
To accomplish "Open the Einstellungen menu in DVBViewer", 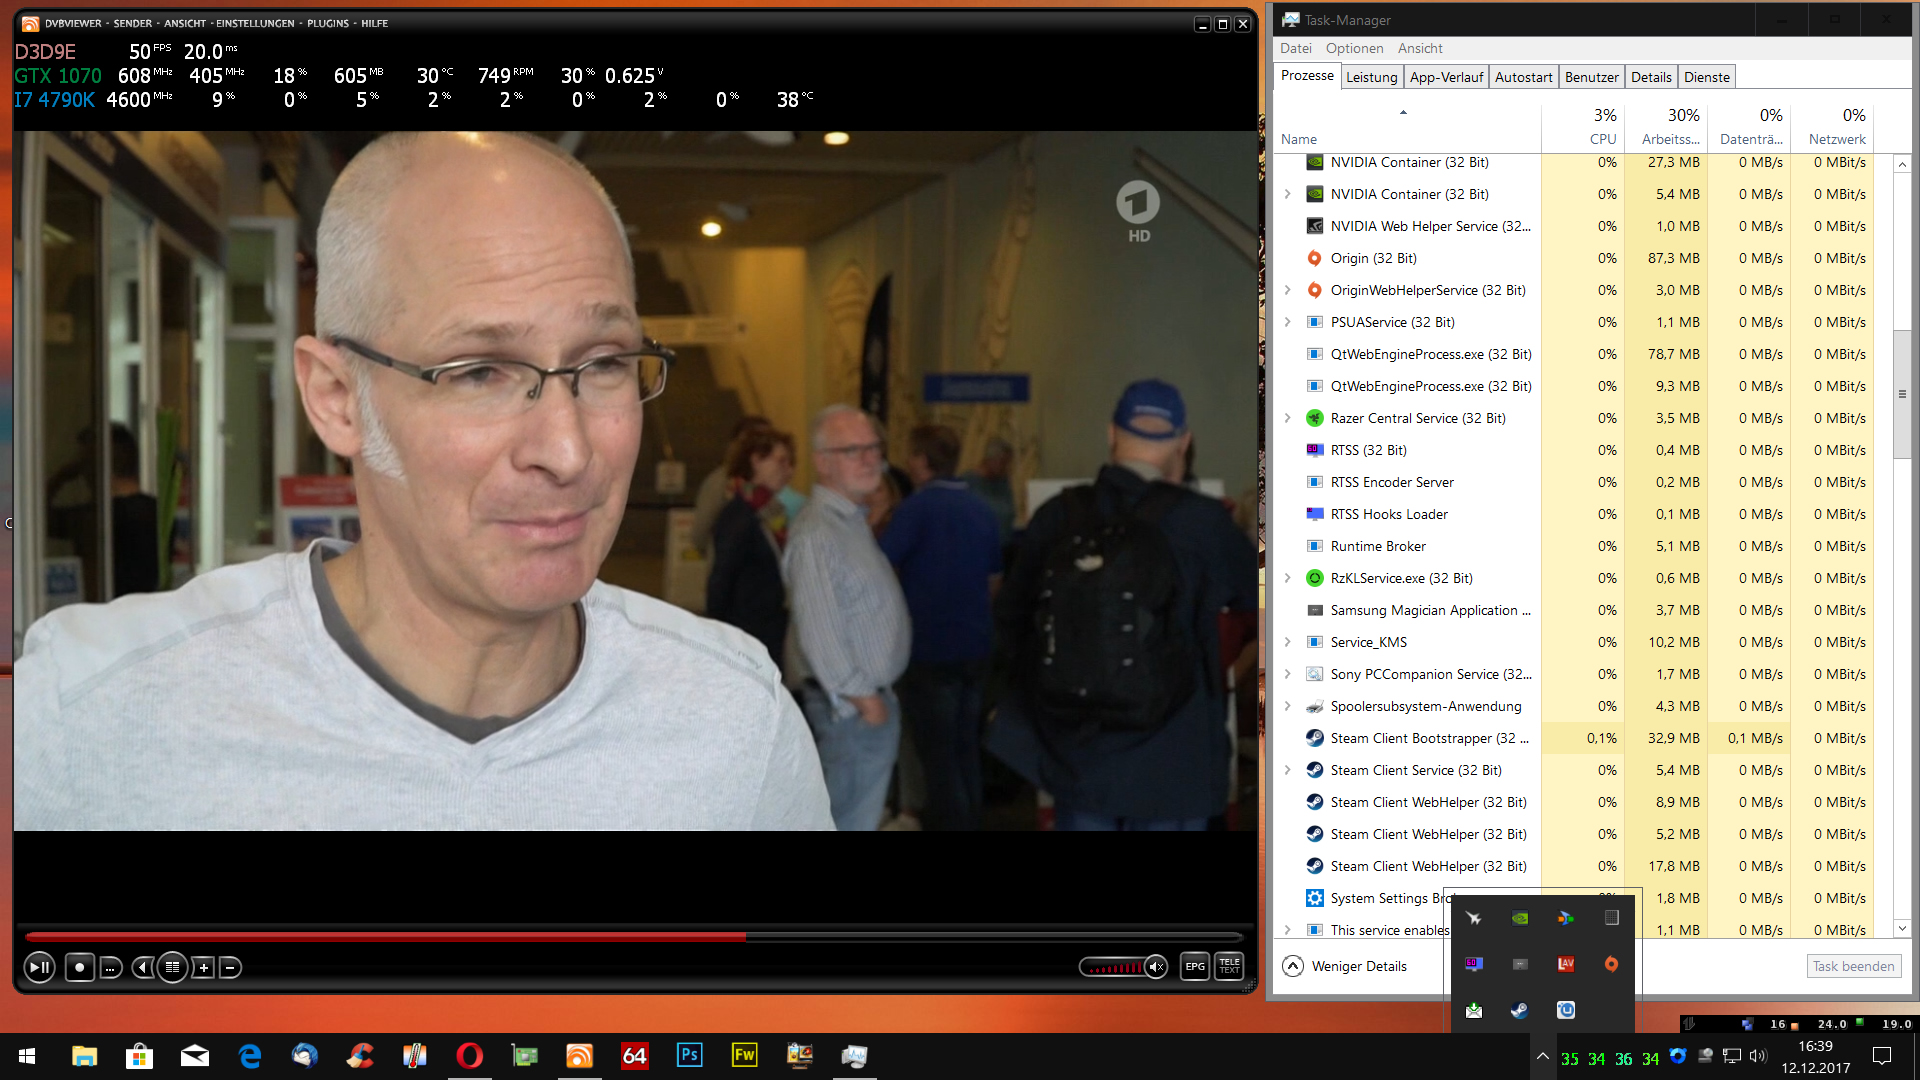I will 255,23.
